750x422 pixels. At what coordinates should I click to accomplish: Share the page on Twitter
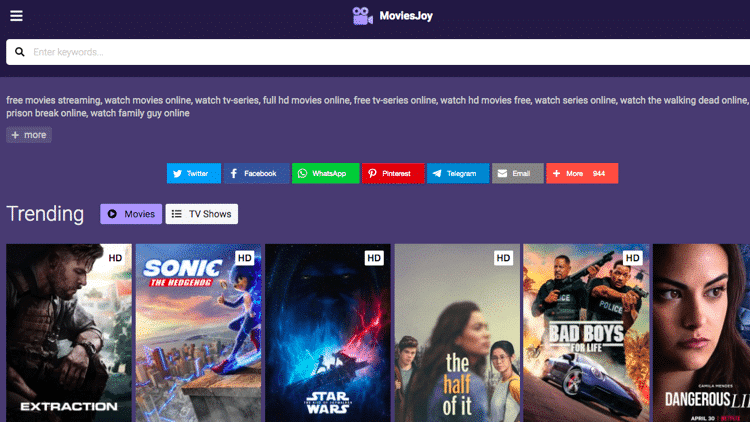[193, 173]
